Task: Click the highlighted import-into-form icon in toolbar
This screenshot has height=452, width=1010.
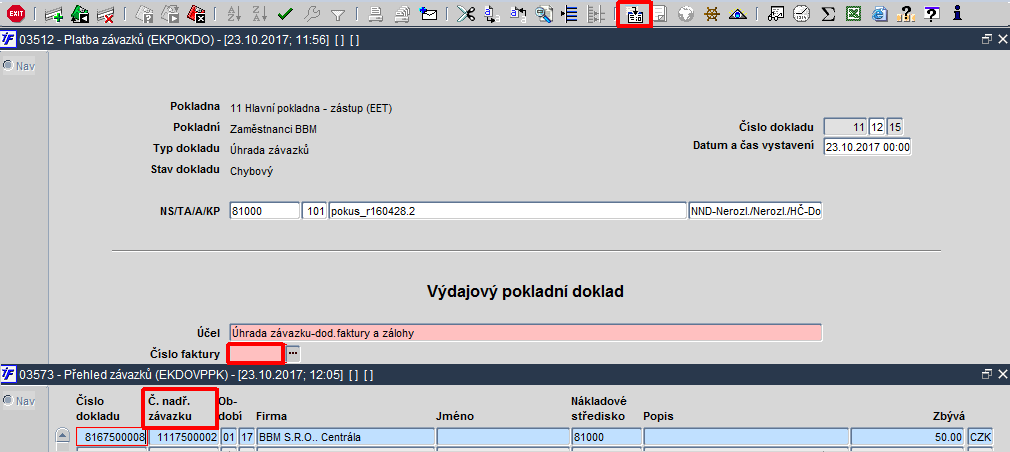Action: pyautogui.click(x=635, y=14)
